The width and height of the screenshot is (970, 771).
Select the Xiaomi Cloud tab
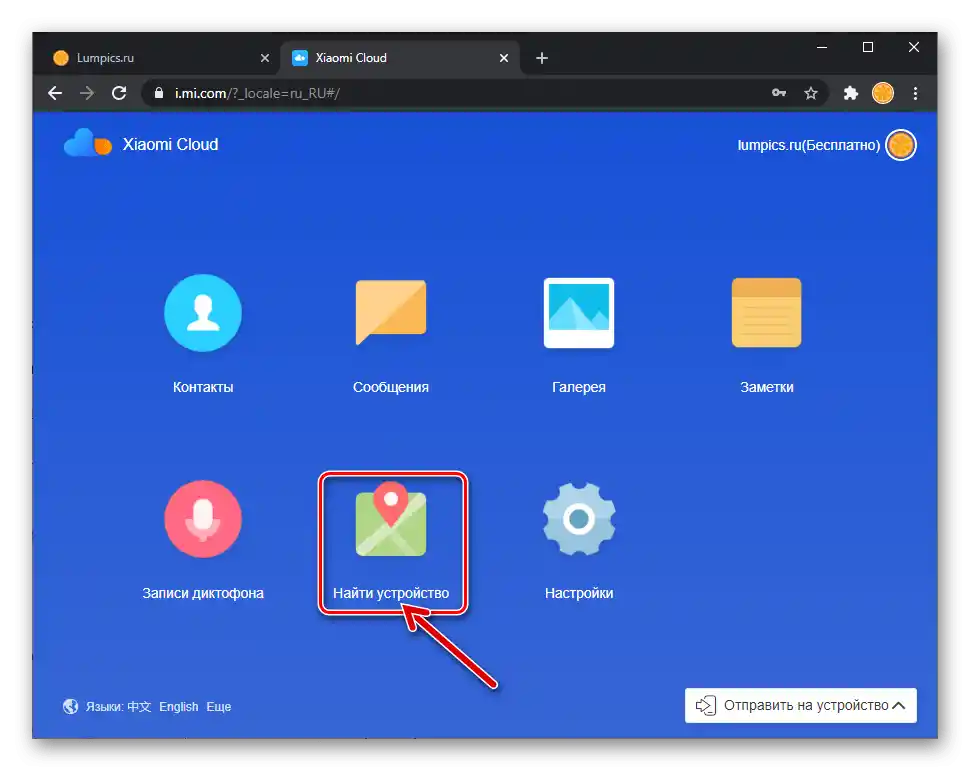coord(400,58)
